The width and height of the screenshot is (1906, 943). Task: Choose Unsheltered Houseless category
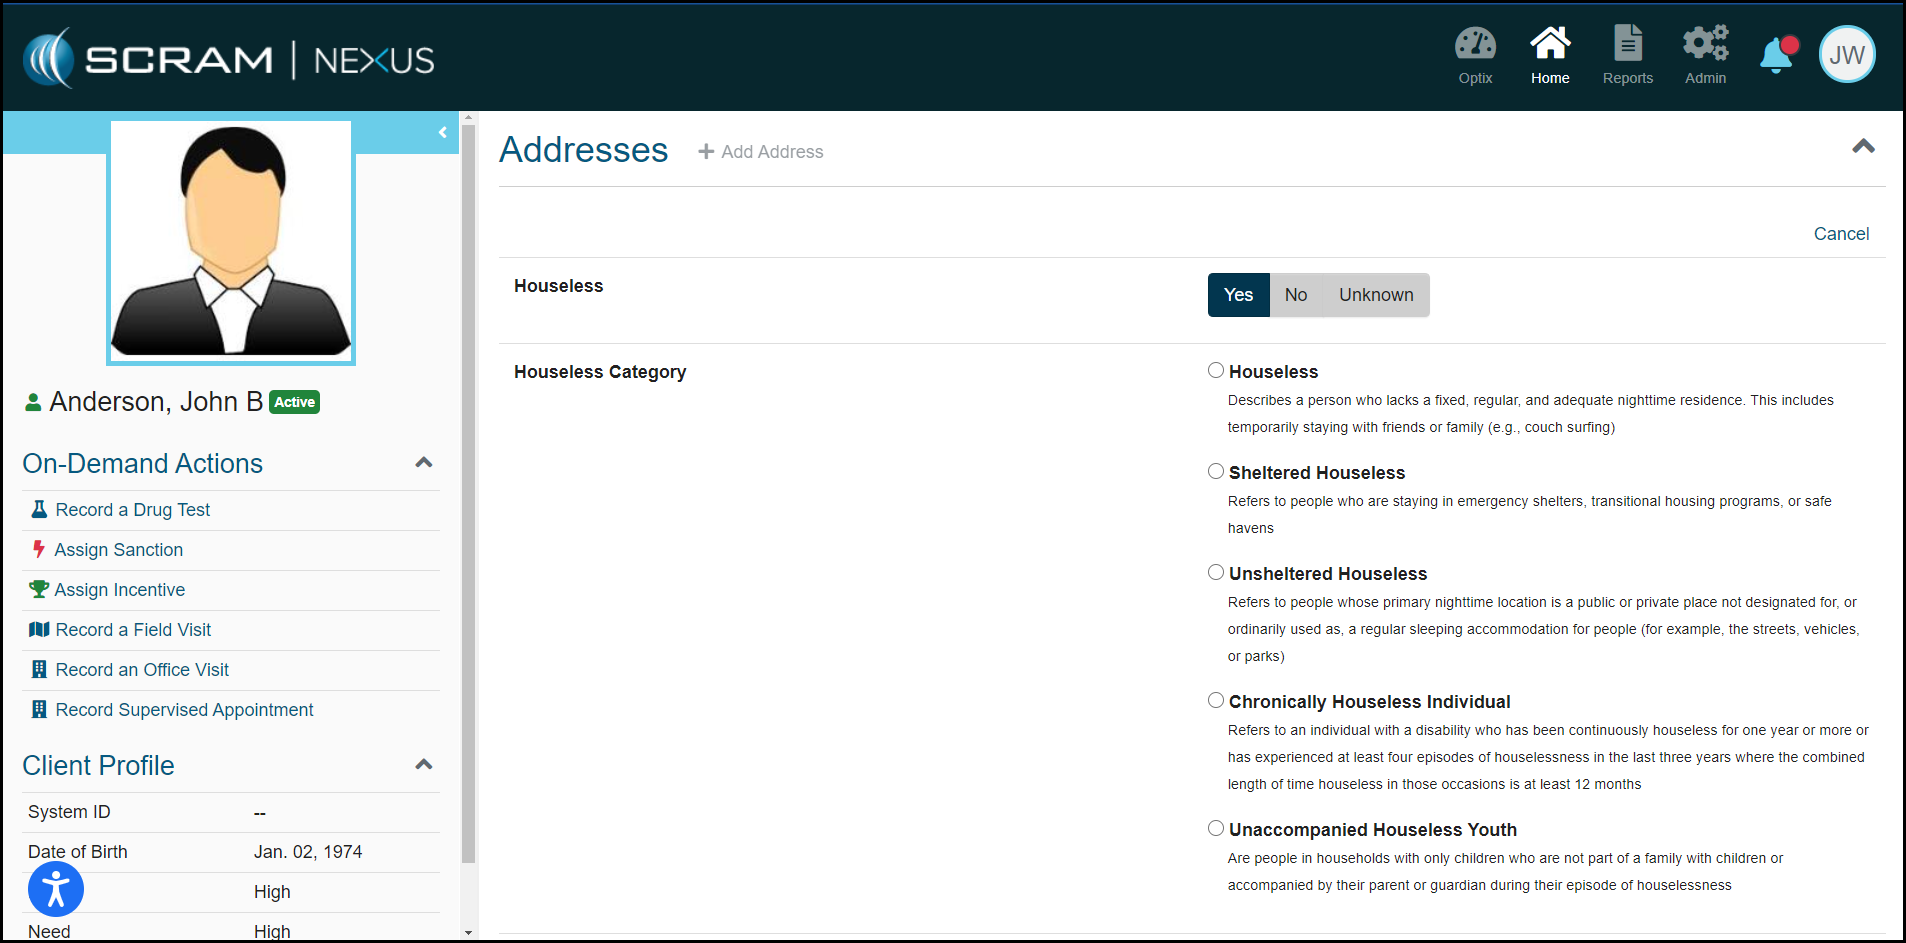pos(1216,573)
